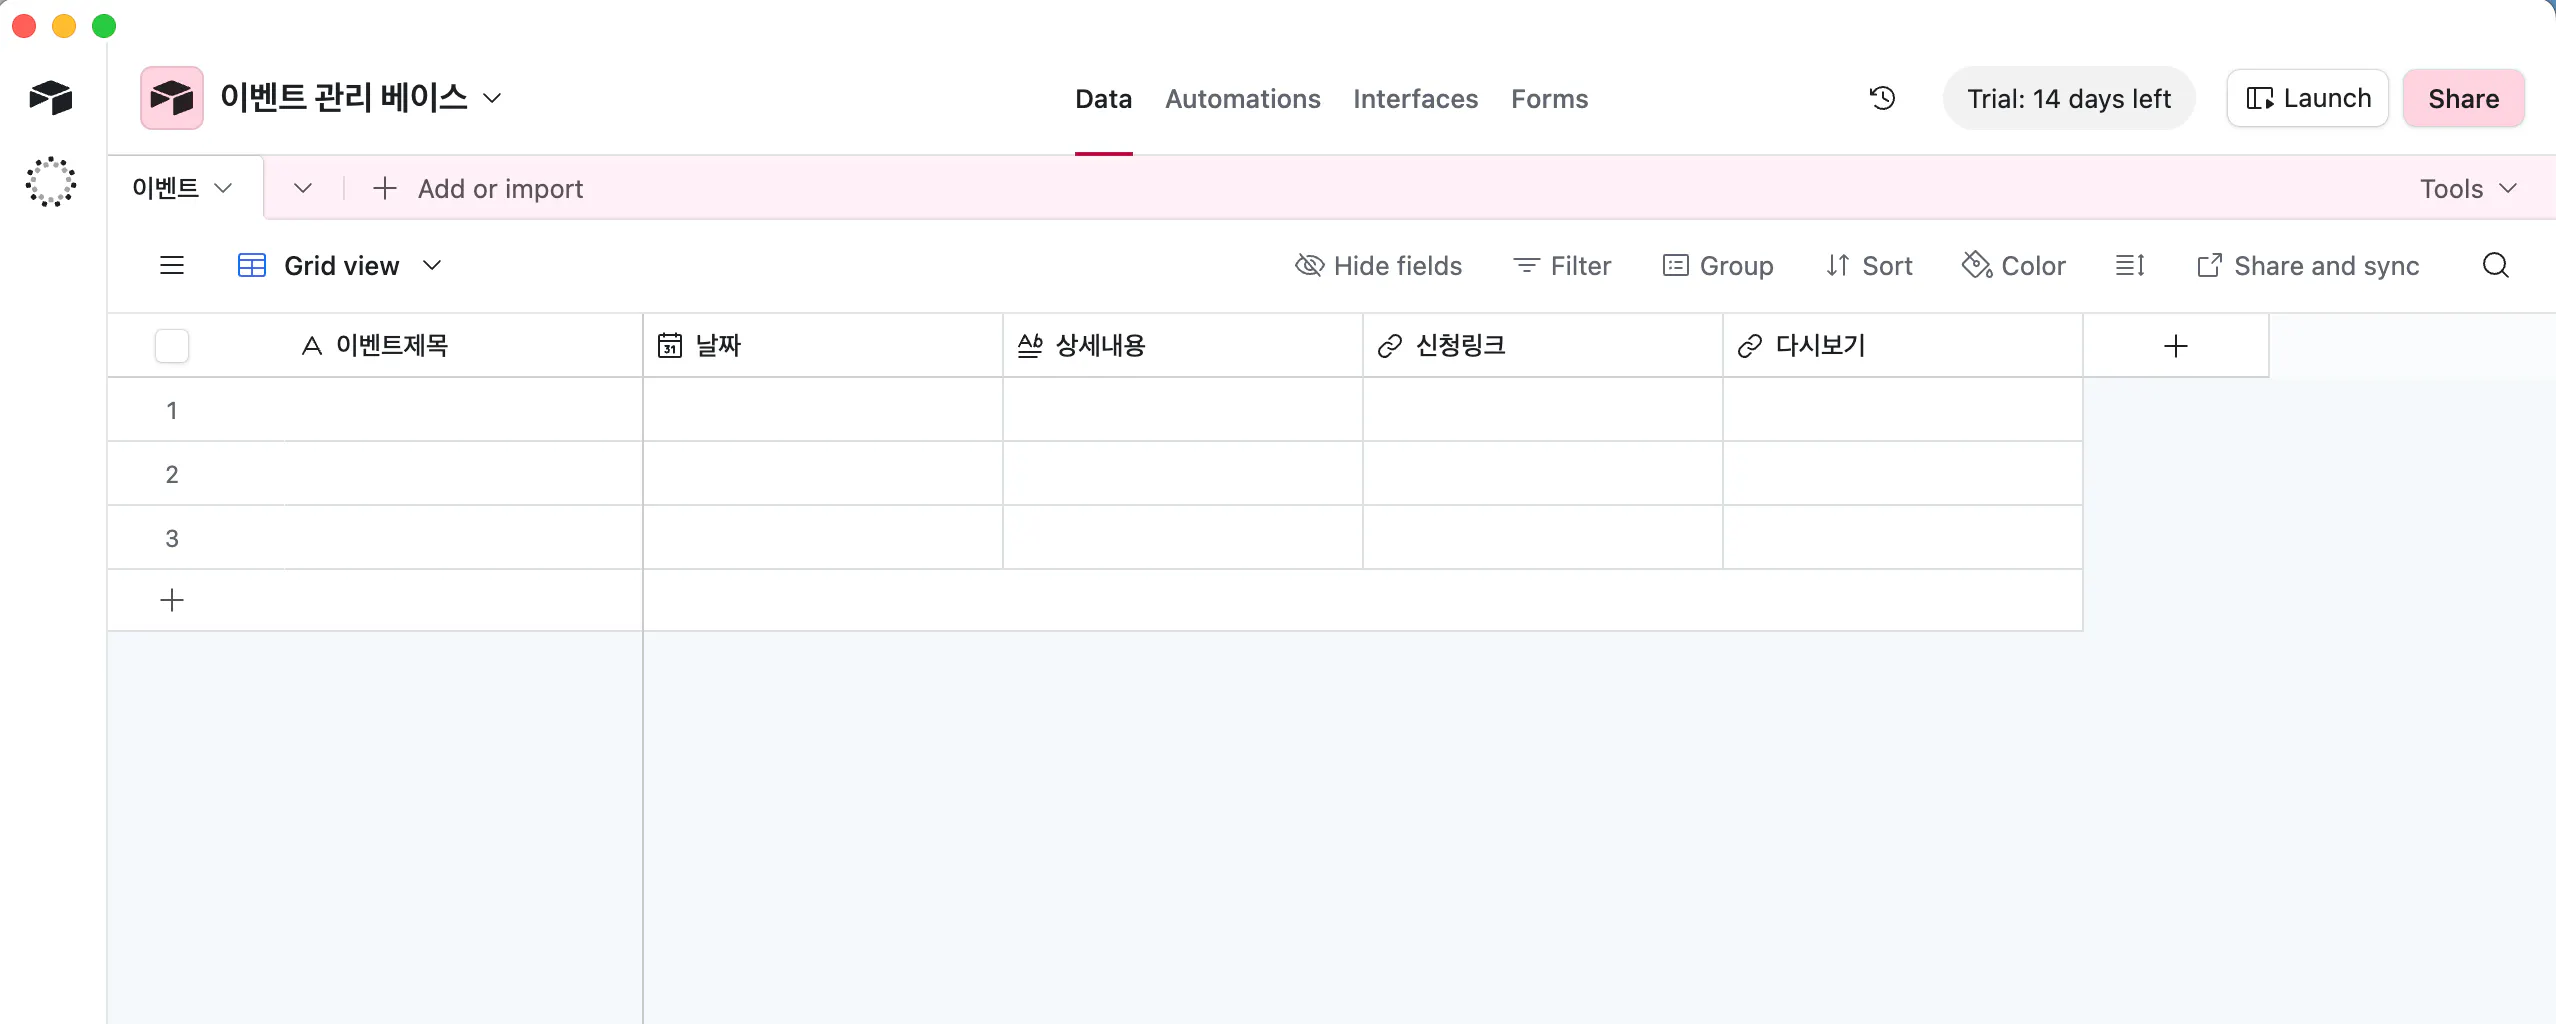Switch to the Automations tab
This screenshot has height=1024, width=2556.
pos(1243,98)
